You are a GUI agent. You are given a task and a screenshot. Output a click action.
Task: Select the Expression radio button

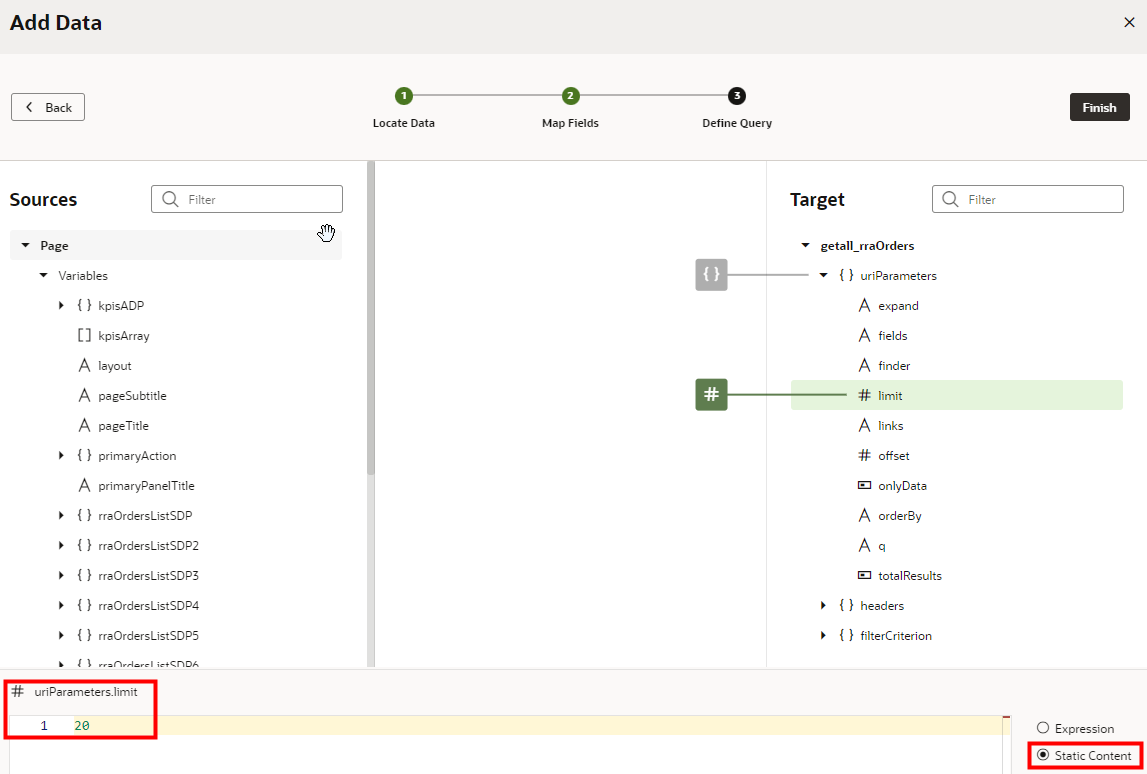[x=1043, y=728]
